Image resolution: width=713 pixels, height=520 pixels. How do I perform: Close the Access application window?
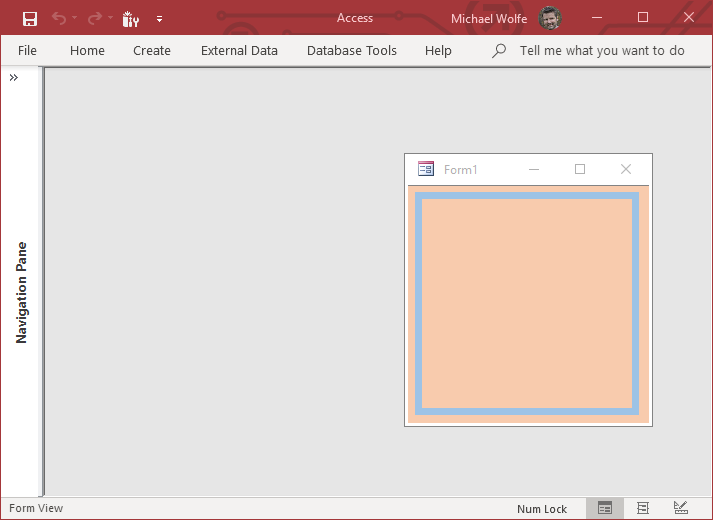click(688, 17)
